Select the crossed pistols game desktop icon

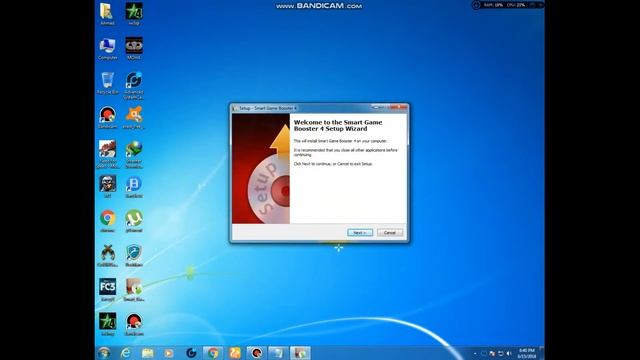tap(107, 256)
